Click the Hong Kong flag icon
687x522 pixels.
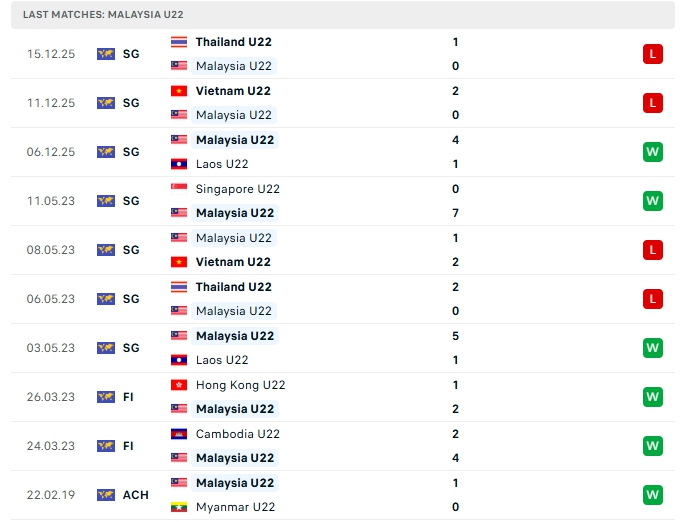tap(179, 385)
